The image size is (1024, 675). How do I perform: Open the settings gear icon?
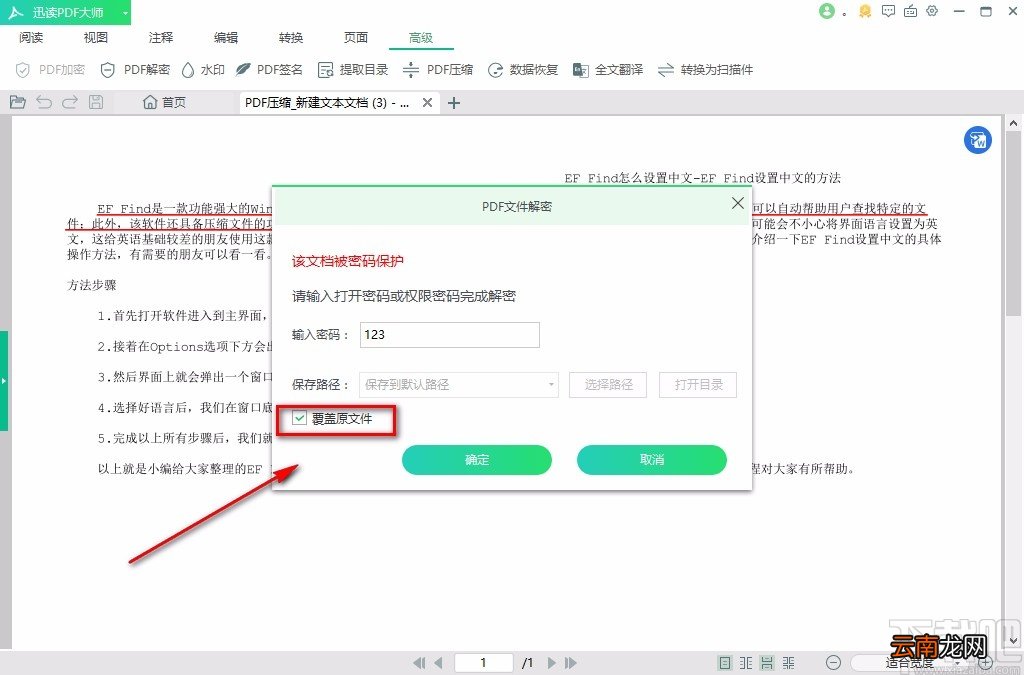(933, 11)
